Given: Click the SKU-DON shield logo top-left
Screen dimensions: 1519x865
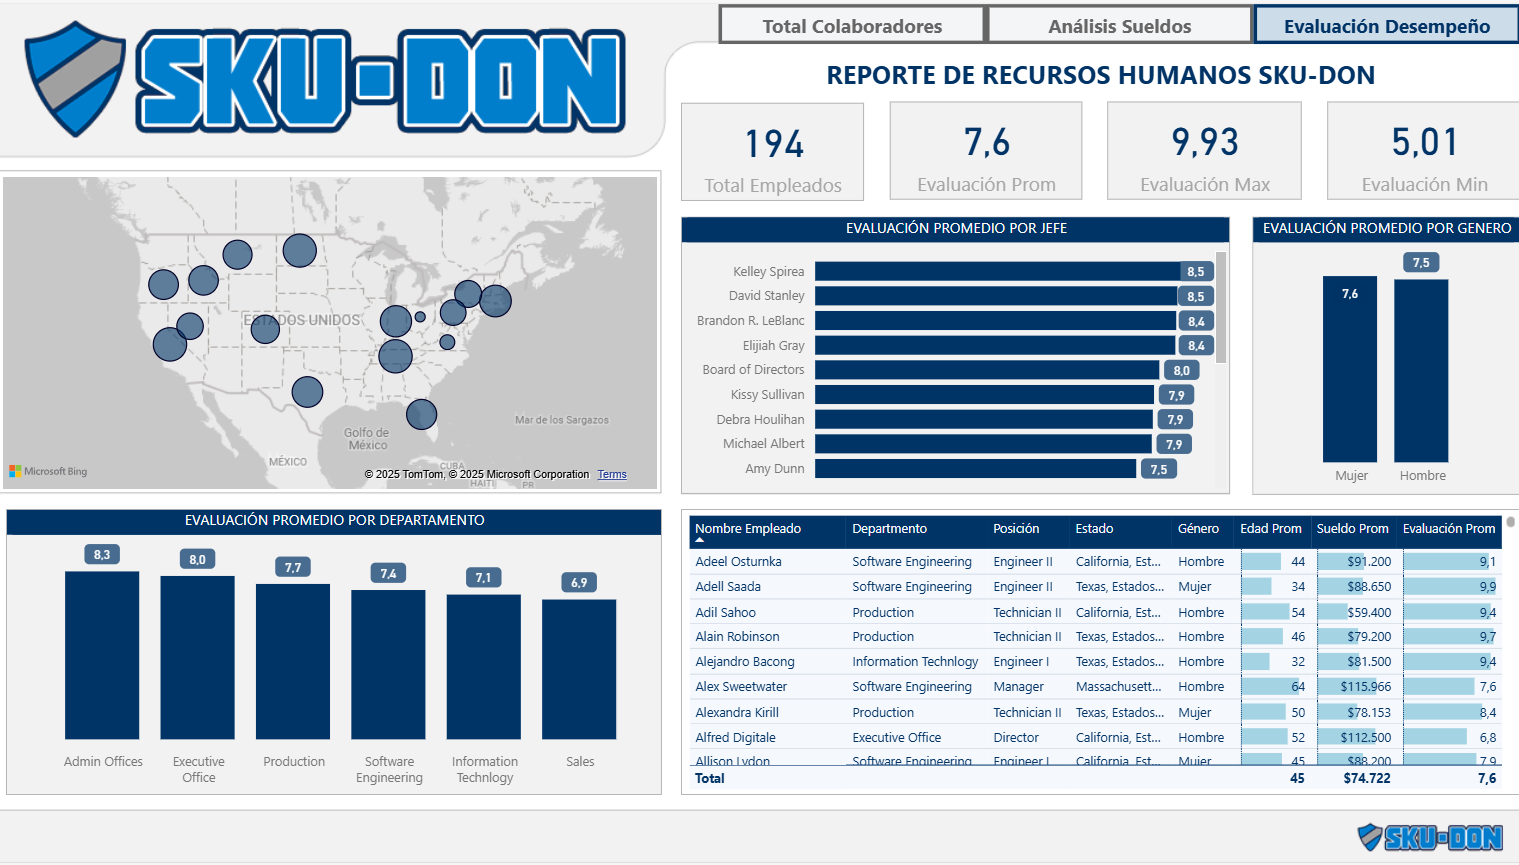Looking at the screenshot, I should point(75,78).
